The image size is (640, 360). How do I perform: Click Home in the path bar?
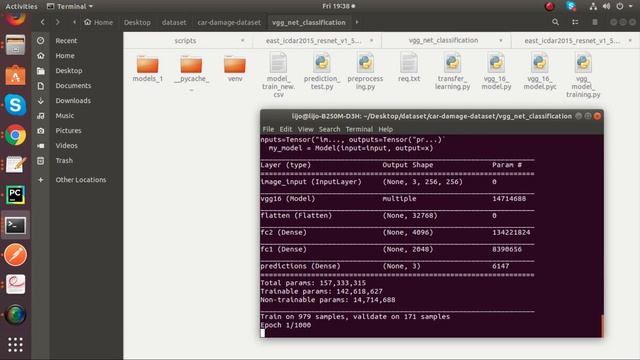[98, 22]
